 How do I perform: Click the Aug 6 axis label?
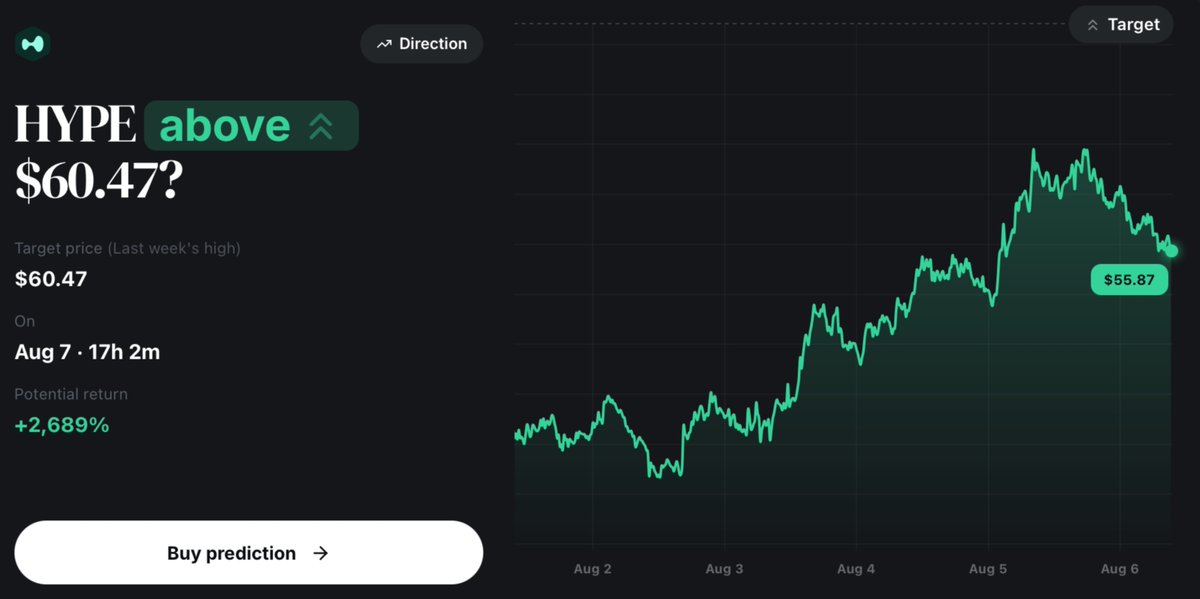[x=1120, y=569]
